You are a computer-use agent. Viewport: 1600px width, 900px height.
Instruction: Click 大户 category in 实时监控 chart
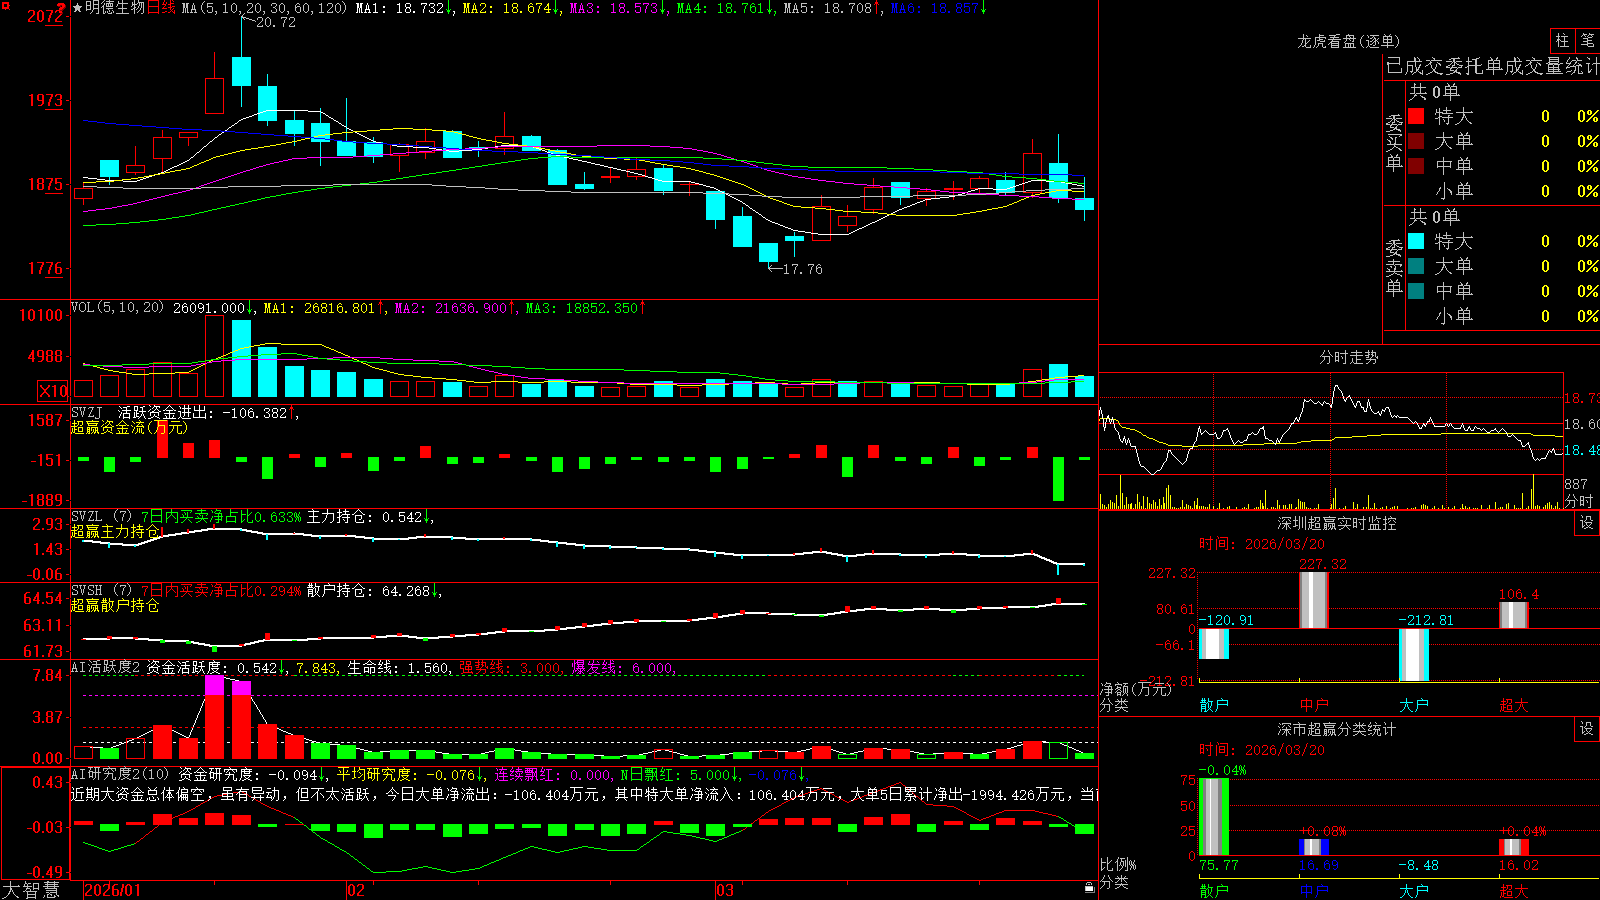[1414, 705]
